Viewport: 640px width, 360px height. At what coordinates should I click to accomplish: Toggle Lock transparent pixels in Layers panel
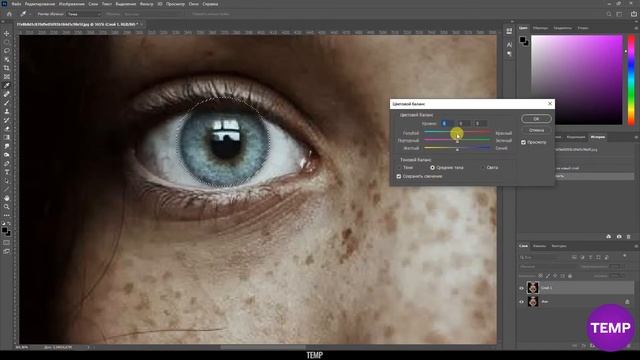click(x=540, y=276)
